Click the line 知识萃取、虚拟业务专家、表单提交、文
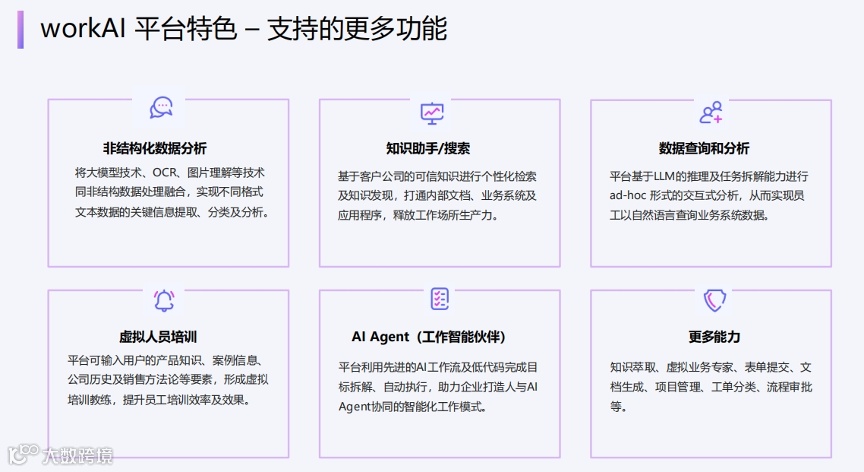 pyautogui.click(x=710, y=367)
